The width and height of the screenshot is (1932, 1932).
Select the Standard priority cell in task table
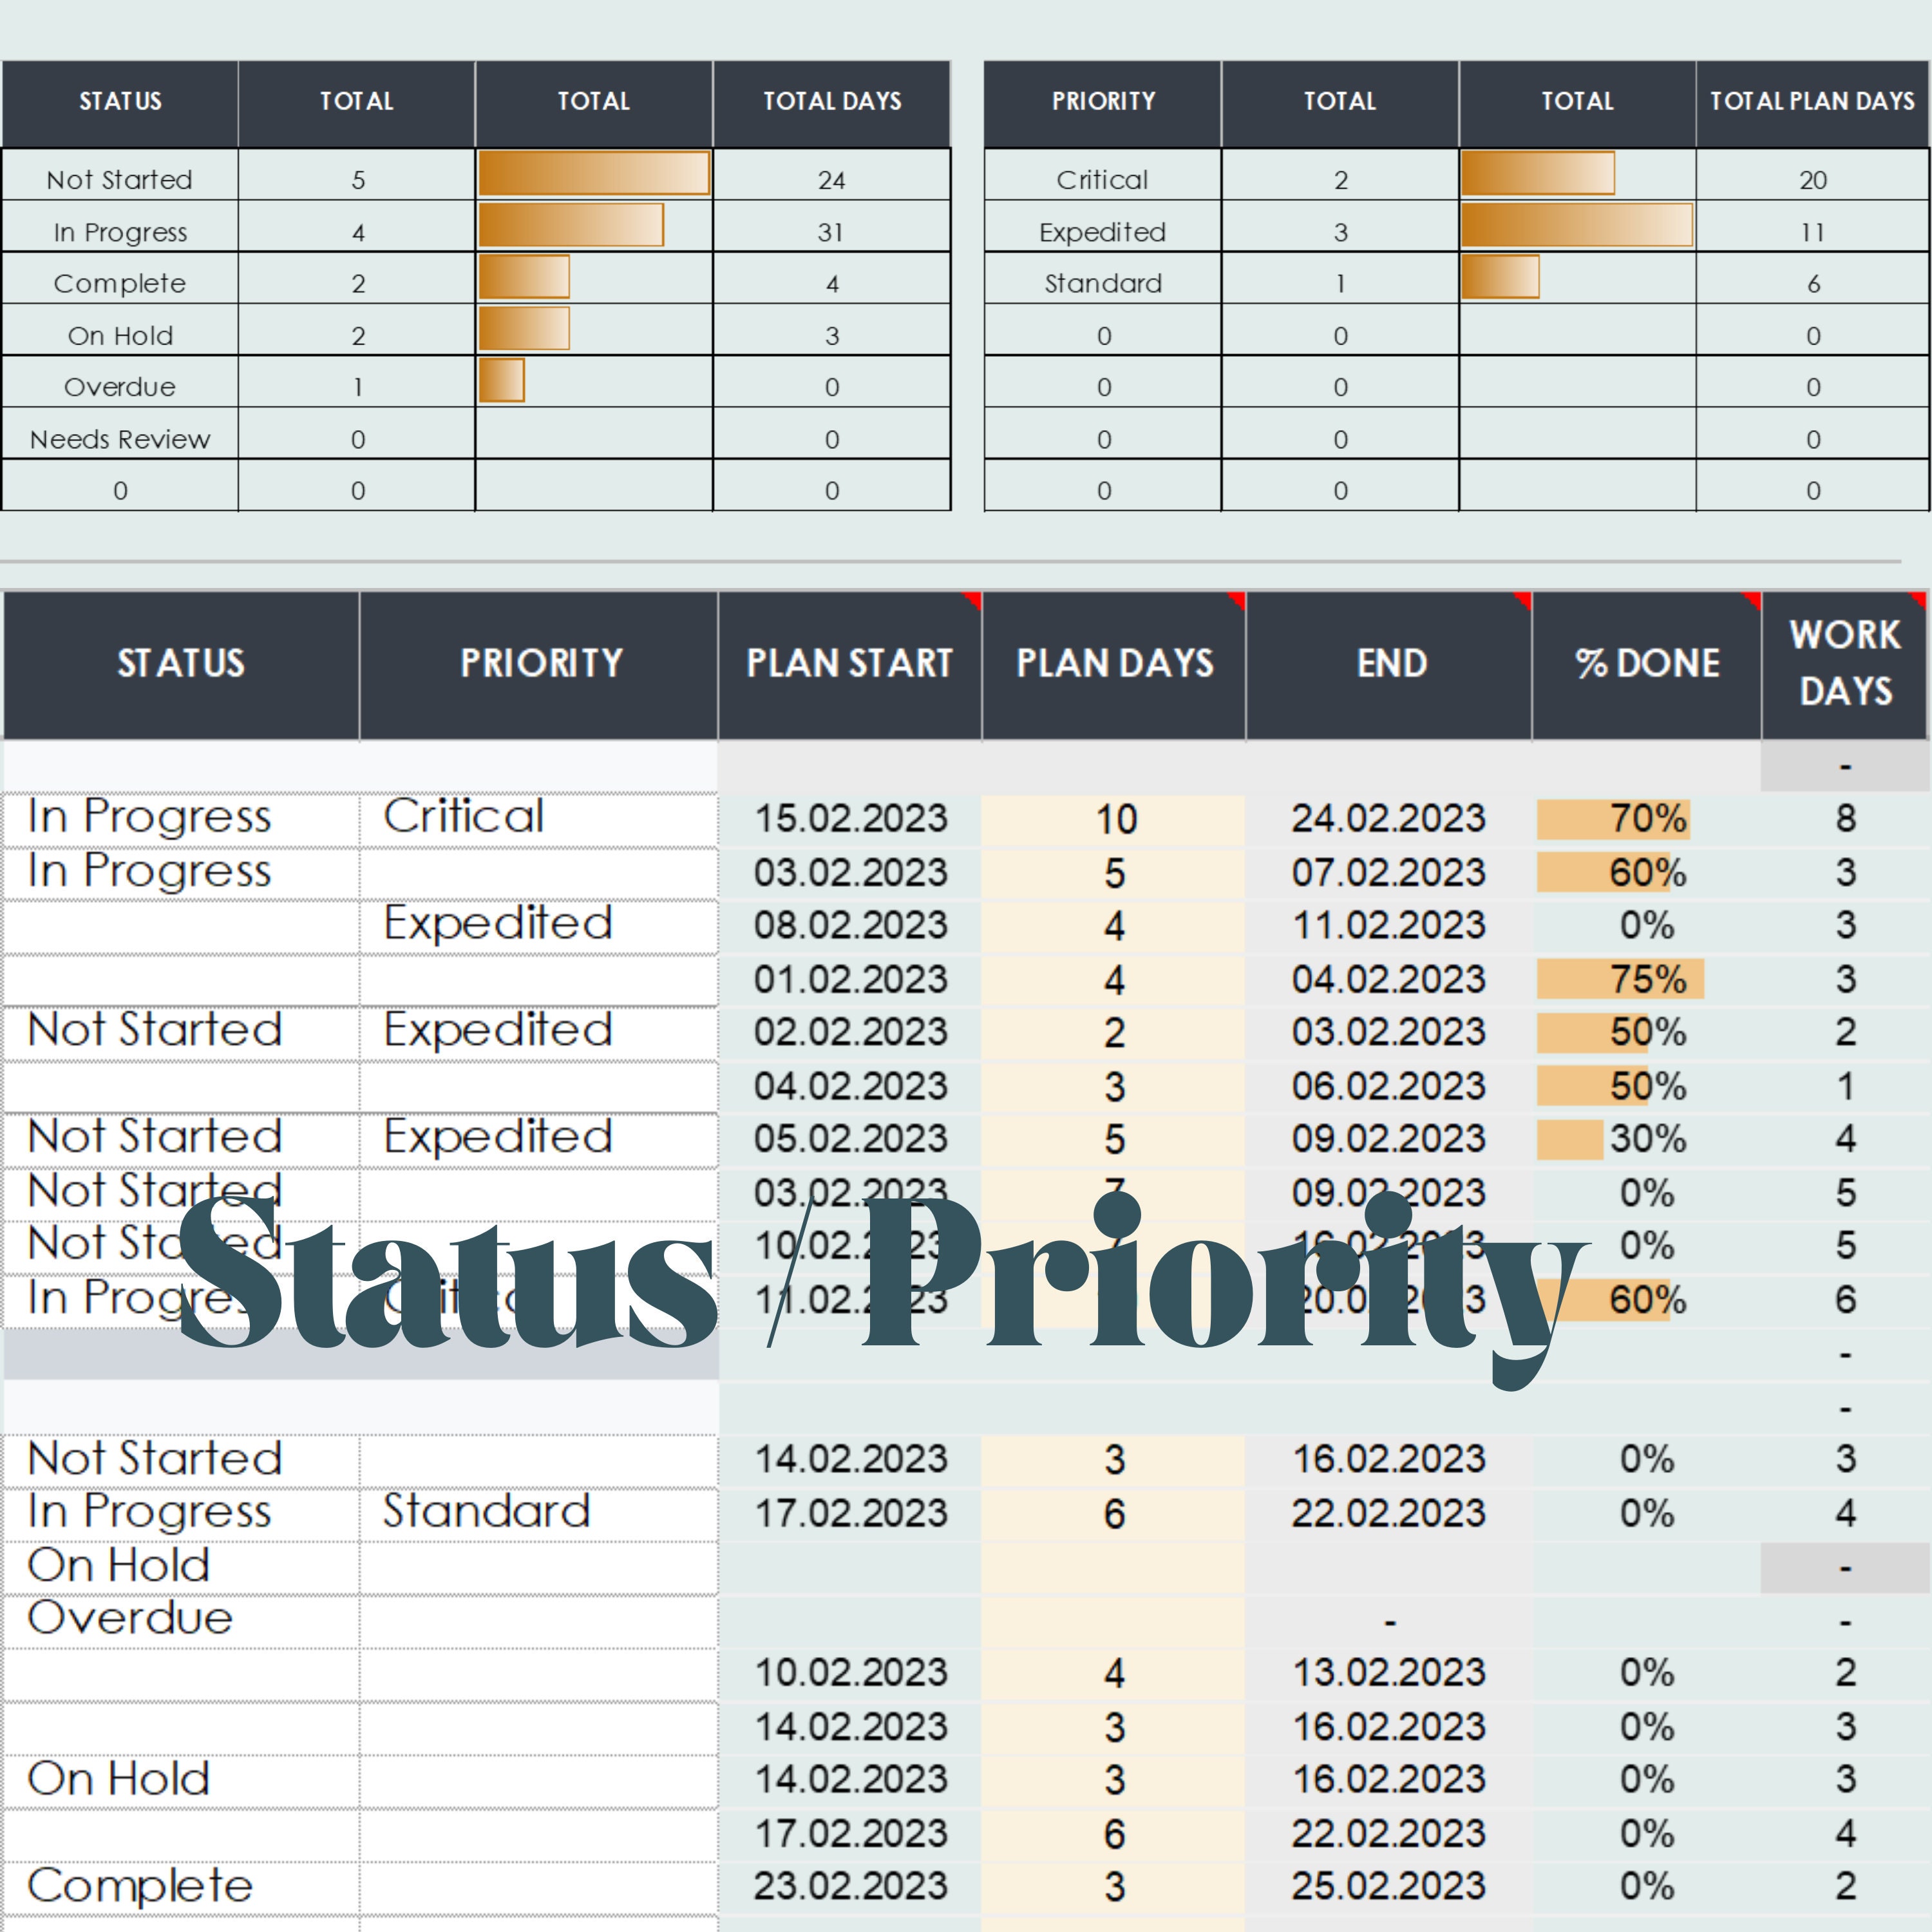[x=538, y=1513]
